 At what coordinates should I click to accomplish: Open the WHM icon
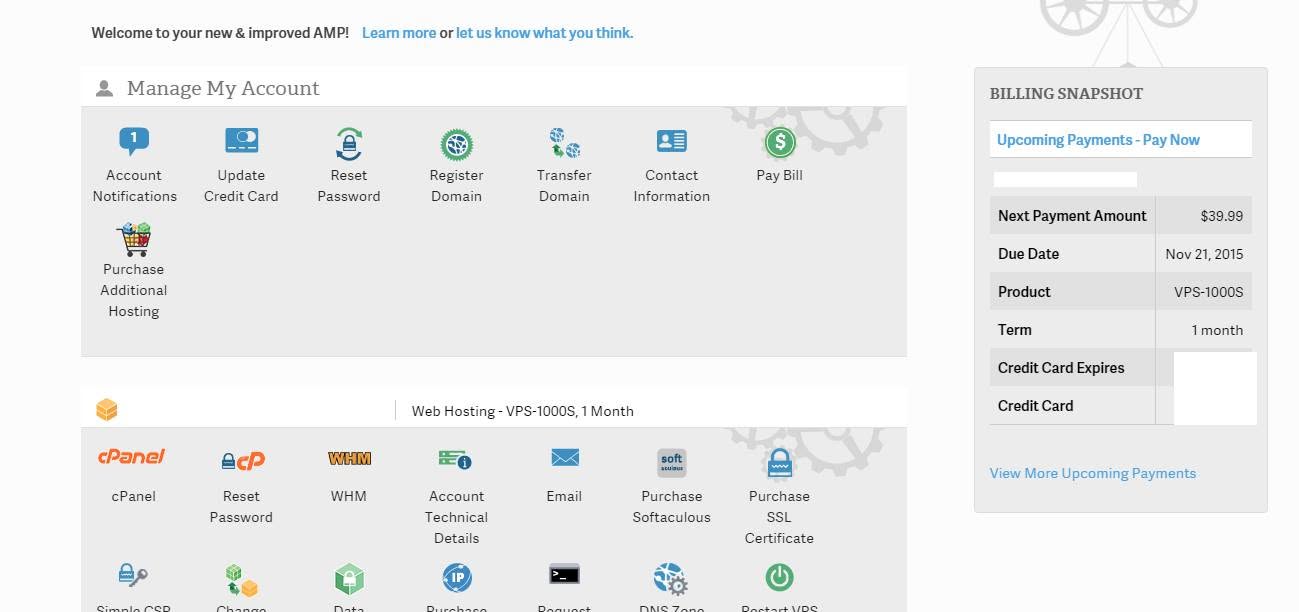pyautogui.click(x=349, y=459)
